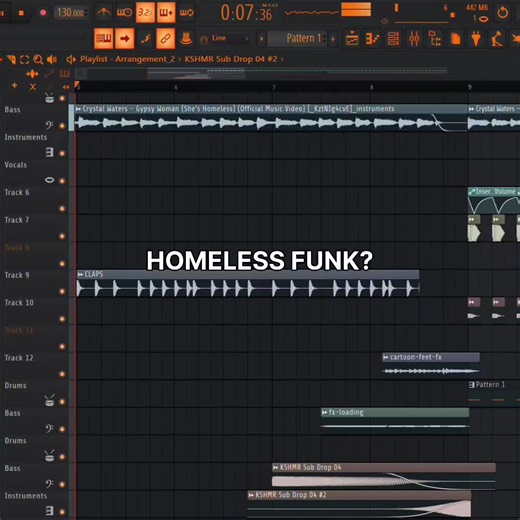Open the CLAPS clip menu arrow

(x=80, y=274)
